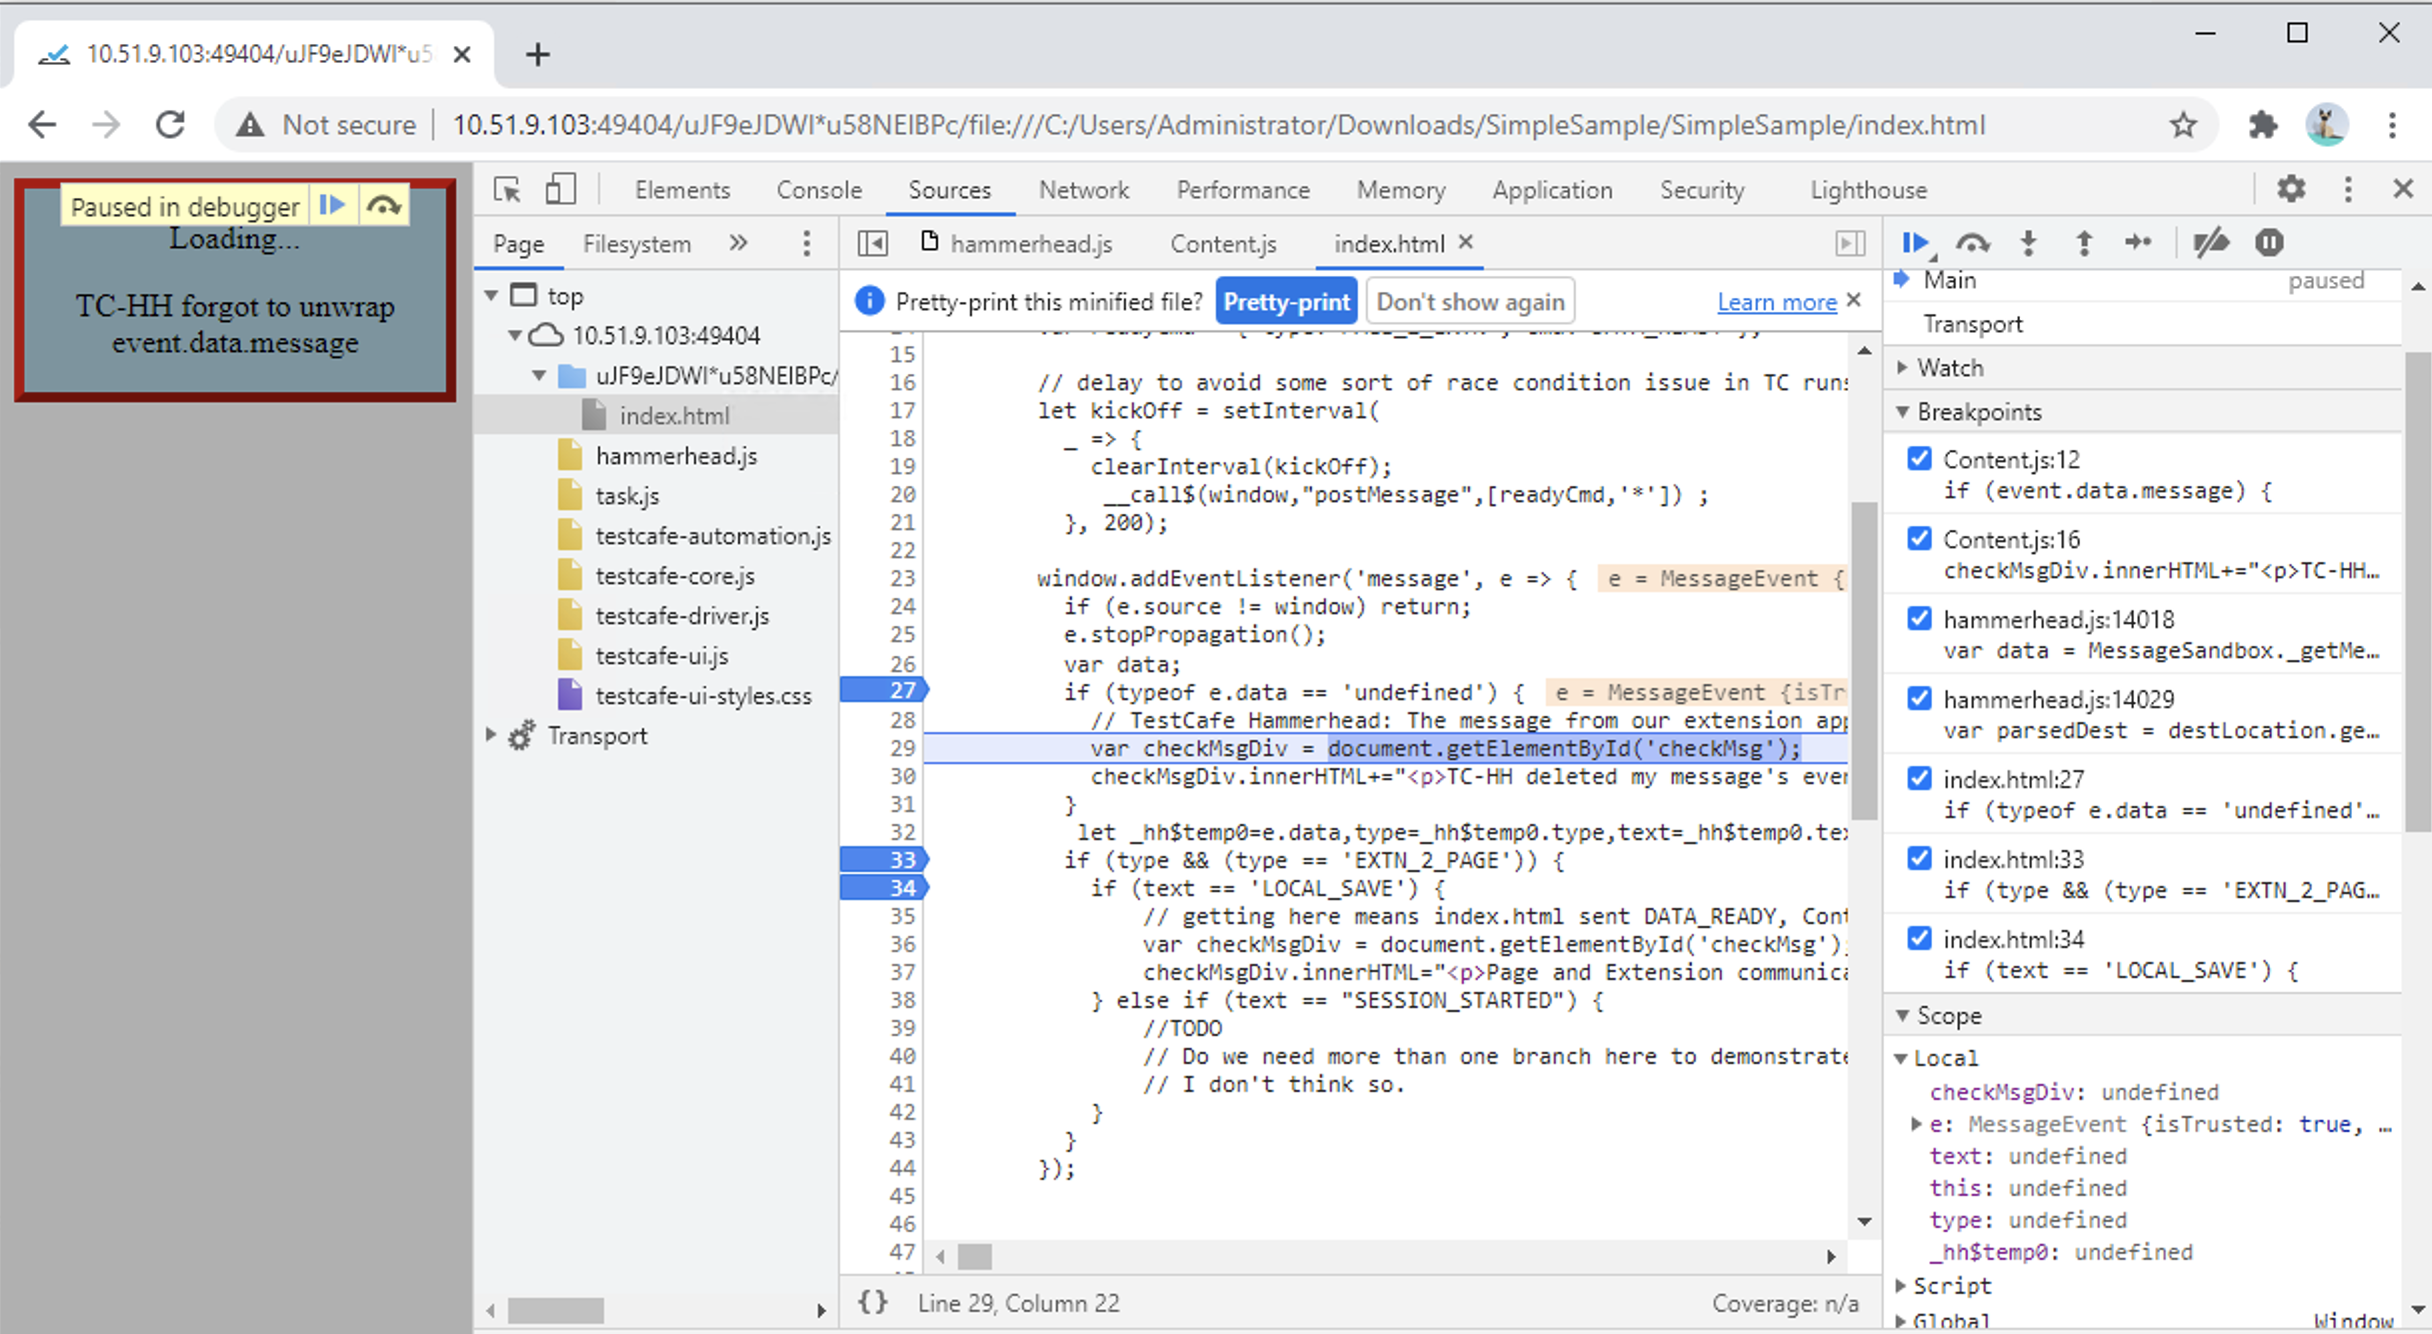Step into the next function call
Viewport: 2432px width, 1334px height.
click(x=2028, y=242)
